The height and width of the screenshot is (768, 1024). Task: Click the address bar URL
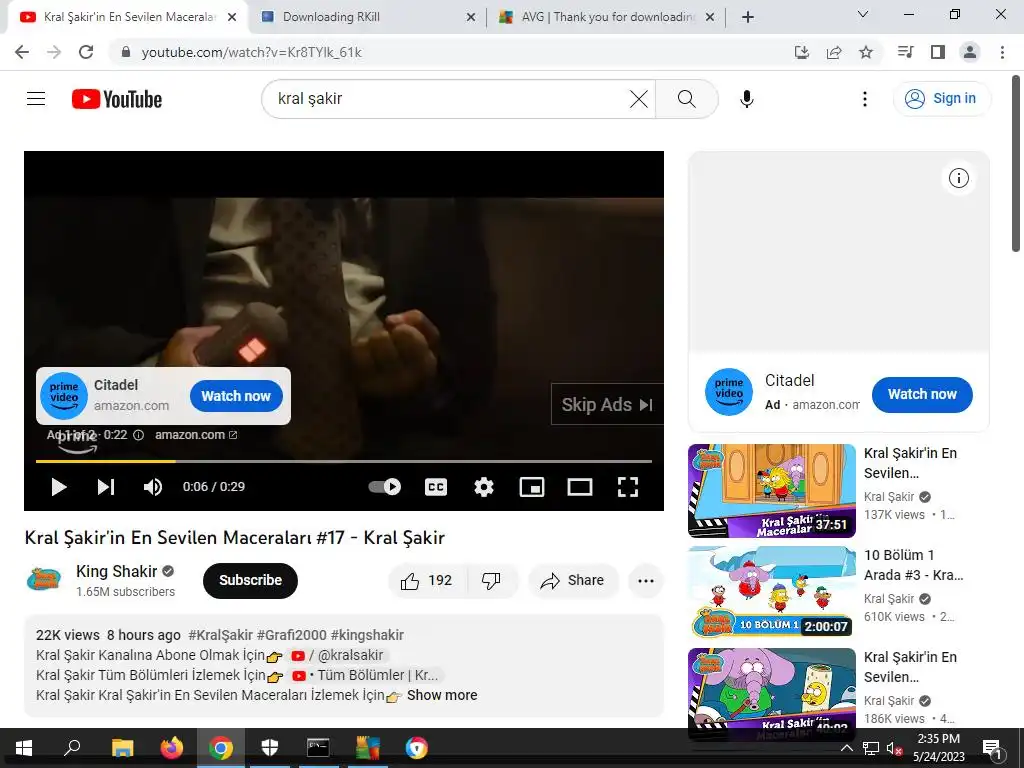(x=251, y=52)
